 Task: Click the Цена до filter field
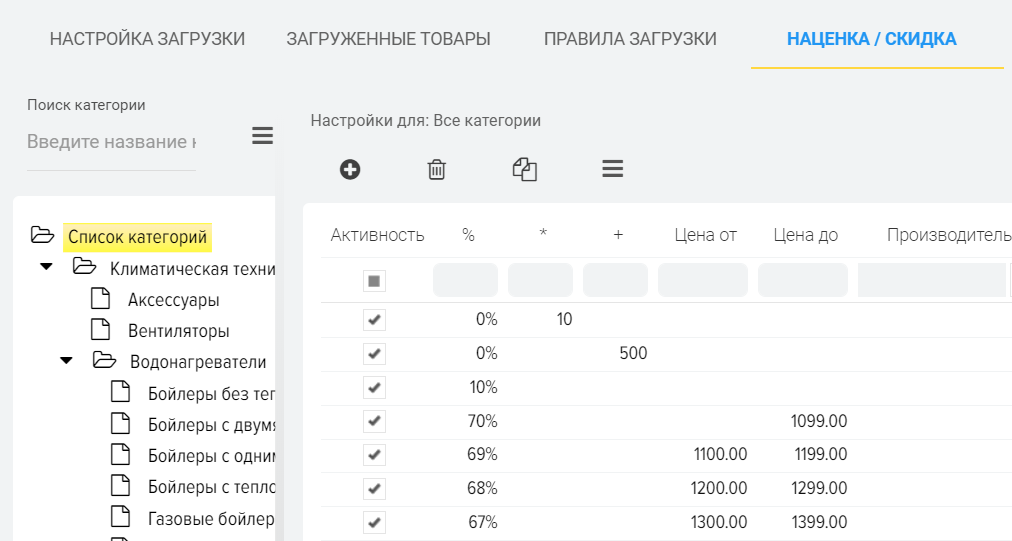(x=802, y=281)
